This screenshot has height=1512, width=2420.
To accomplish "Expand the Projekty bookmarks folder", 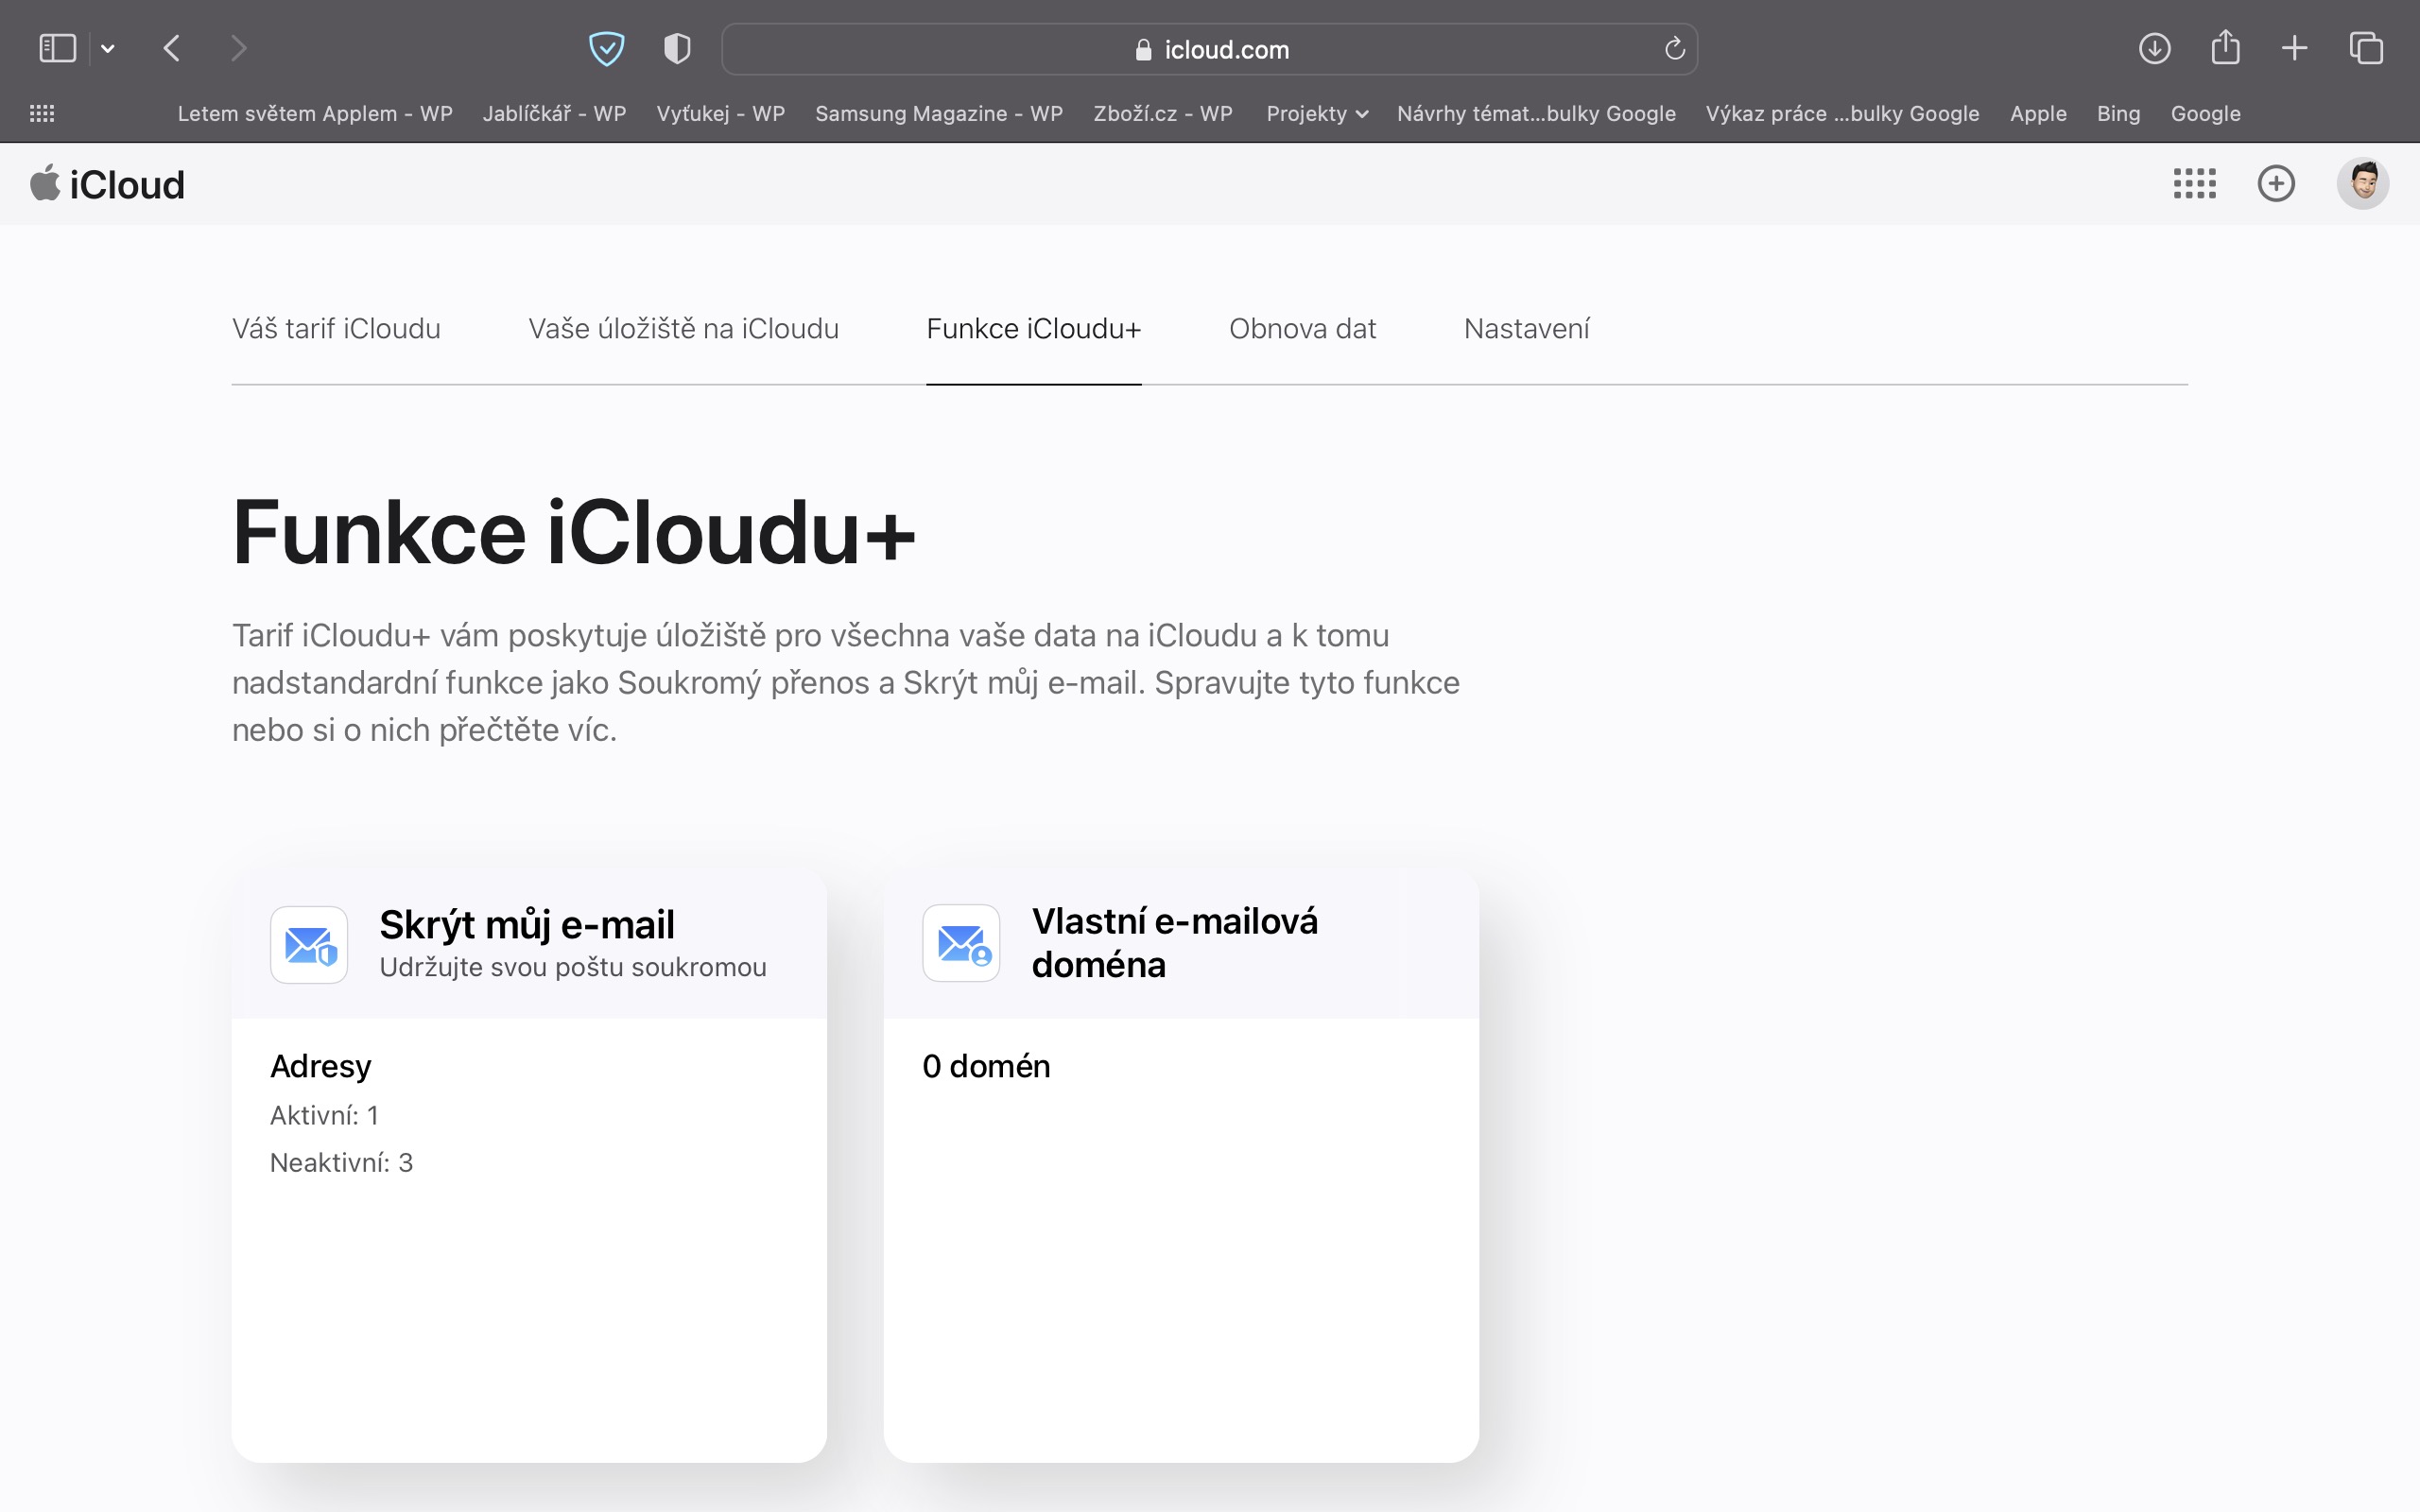I will tap(1316, 114).
